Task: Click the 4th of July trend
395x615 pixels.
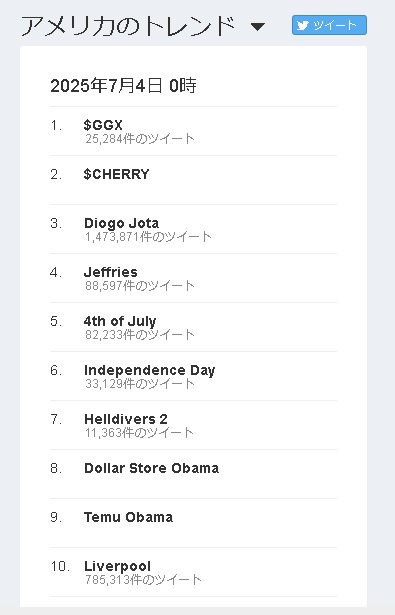Action: pyautogui.click(x=120, y=321)
